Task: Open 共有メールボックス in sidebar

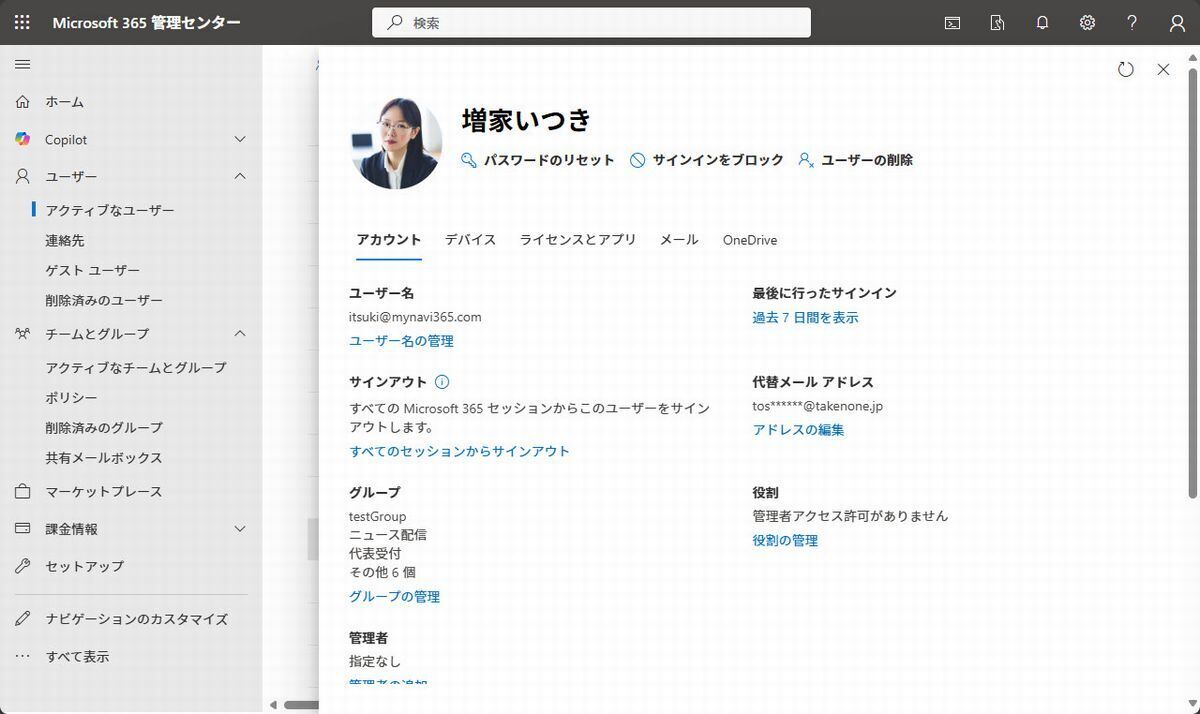Action: 104,457
